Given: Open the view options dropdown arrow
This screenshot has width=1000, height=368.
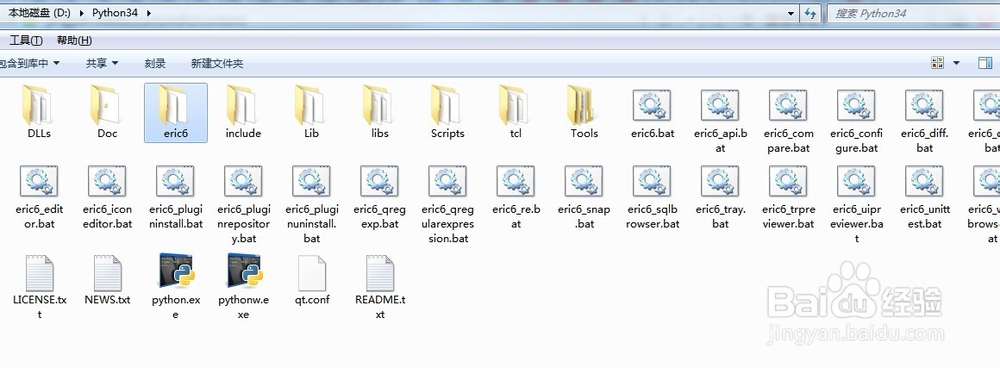Looking at the screenshot, I should pyautogui.click(x=956, y=63).
